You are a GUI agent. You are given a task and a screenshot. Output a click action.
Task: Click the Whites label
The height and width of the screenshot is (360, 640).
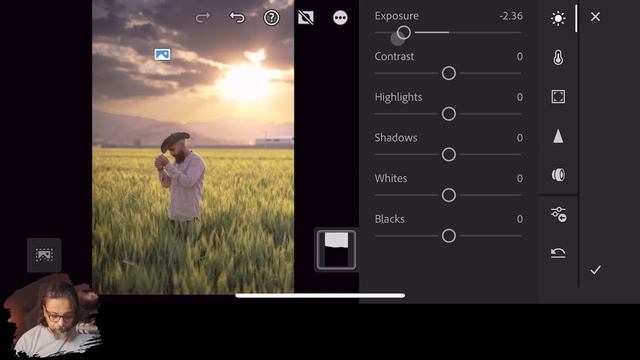click(391, 178)
